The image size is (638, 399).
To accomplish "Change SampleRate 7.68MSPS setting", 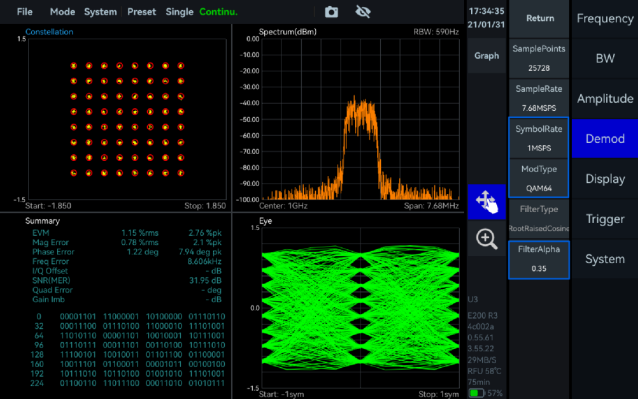I will (539, 98).
